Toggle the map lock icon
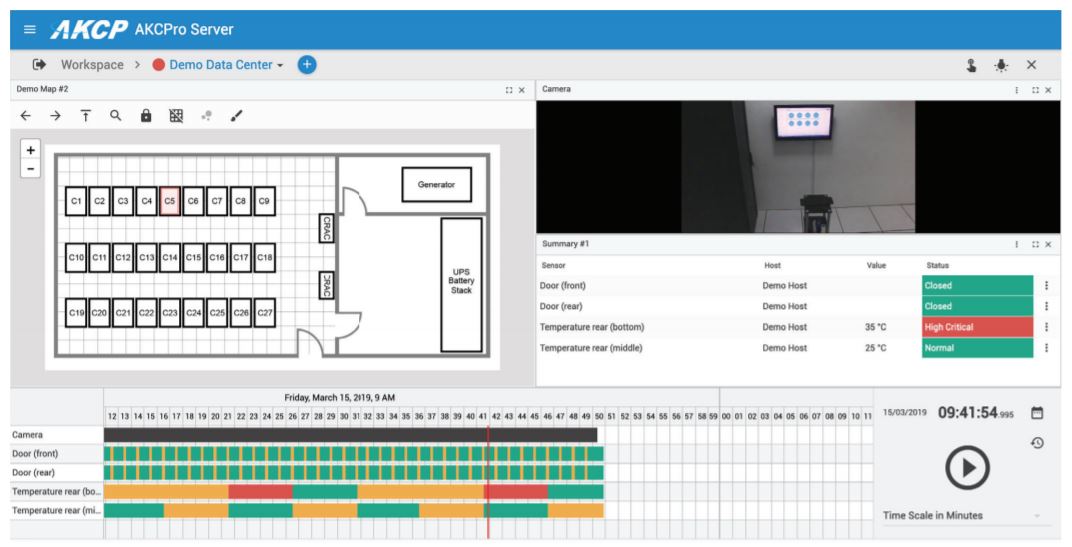 coord(146,116)
